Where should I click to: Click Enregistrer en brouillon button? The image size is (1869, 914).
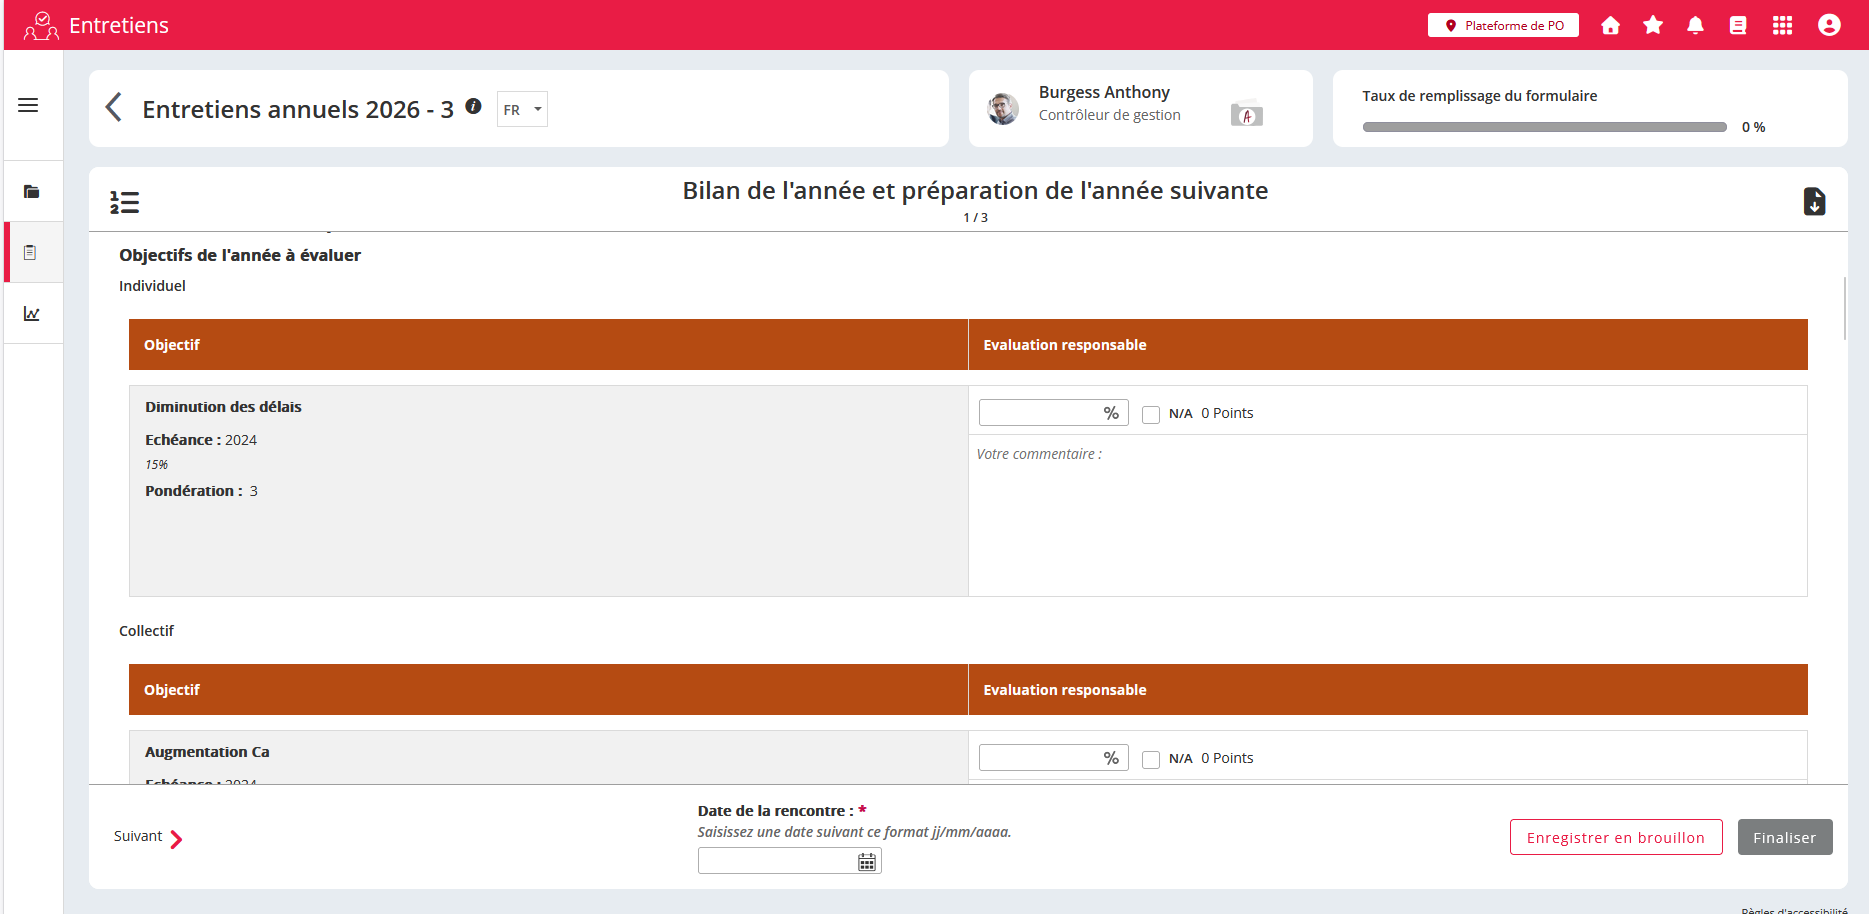coord(1615,838)
